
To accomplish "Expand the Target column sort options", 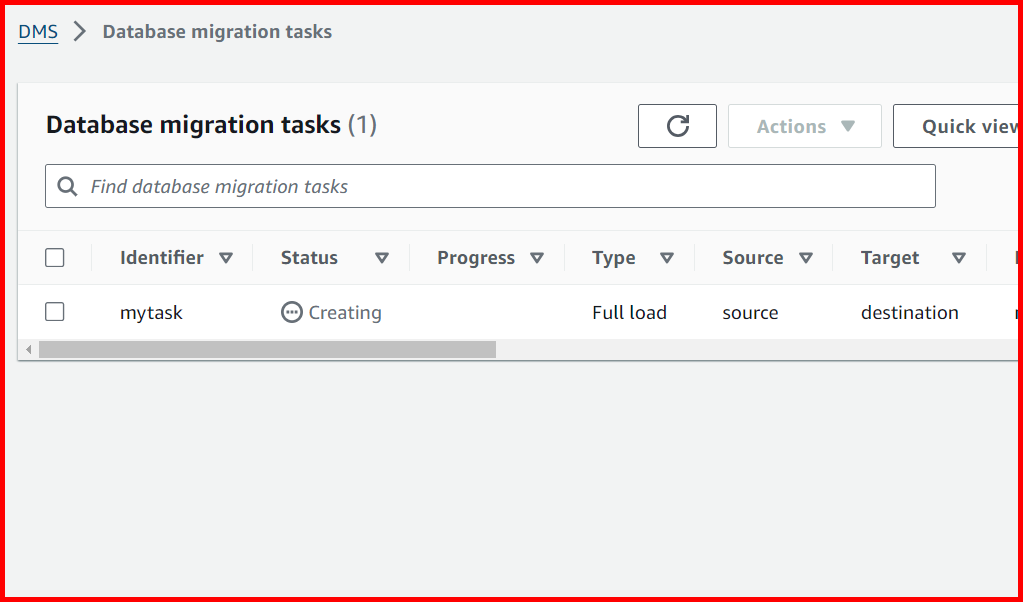I will (960, 257).
